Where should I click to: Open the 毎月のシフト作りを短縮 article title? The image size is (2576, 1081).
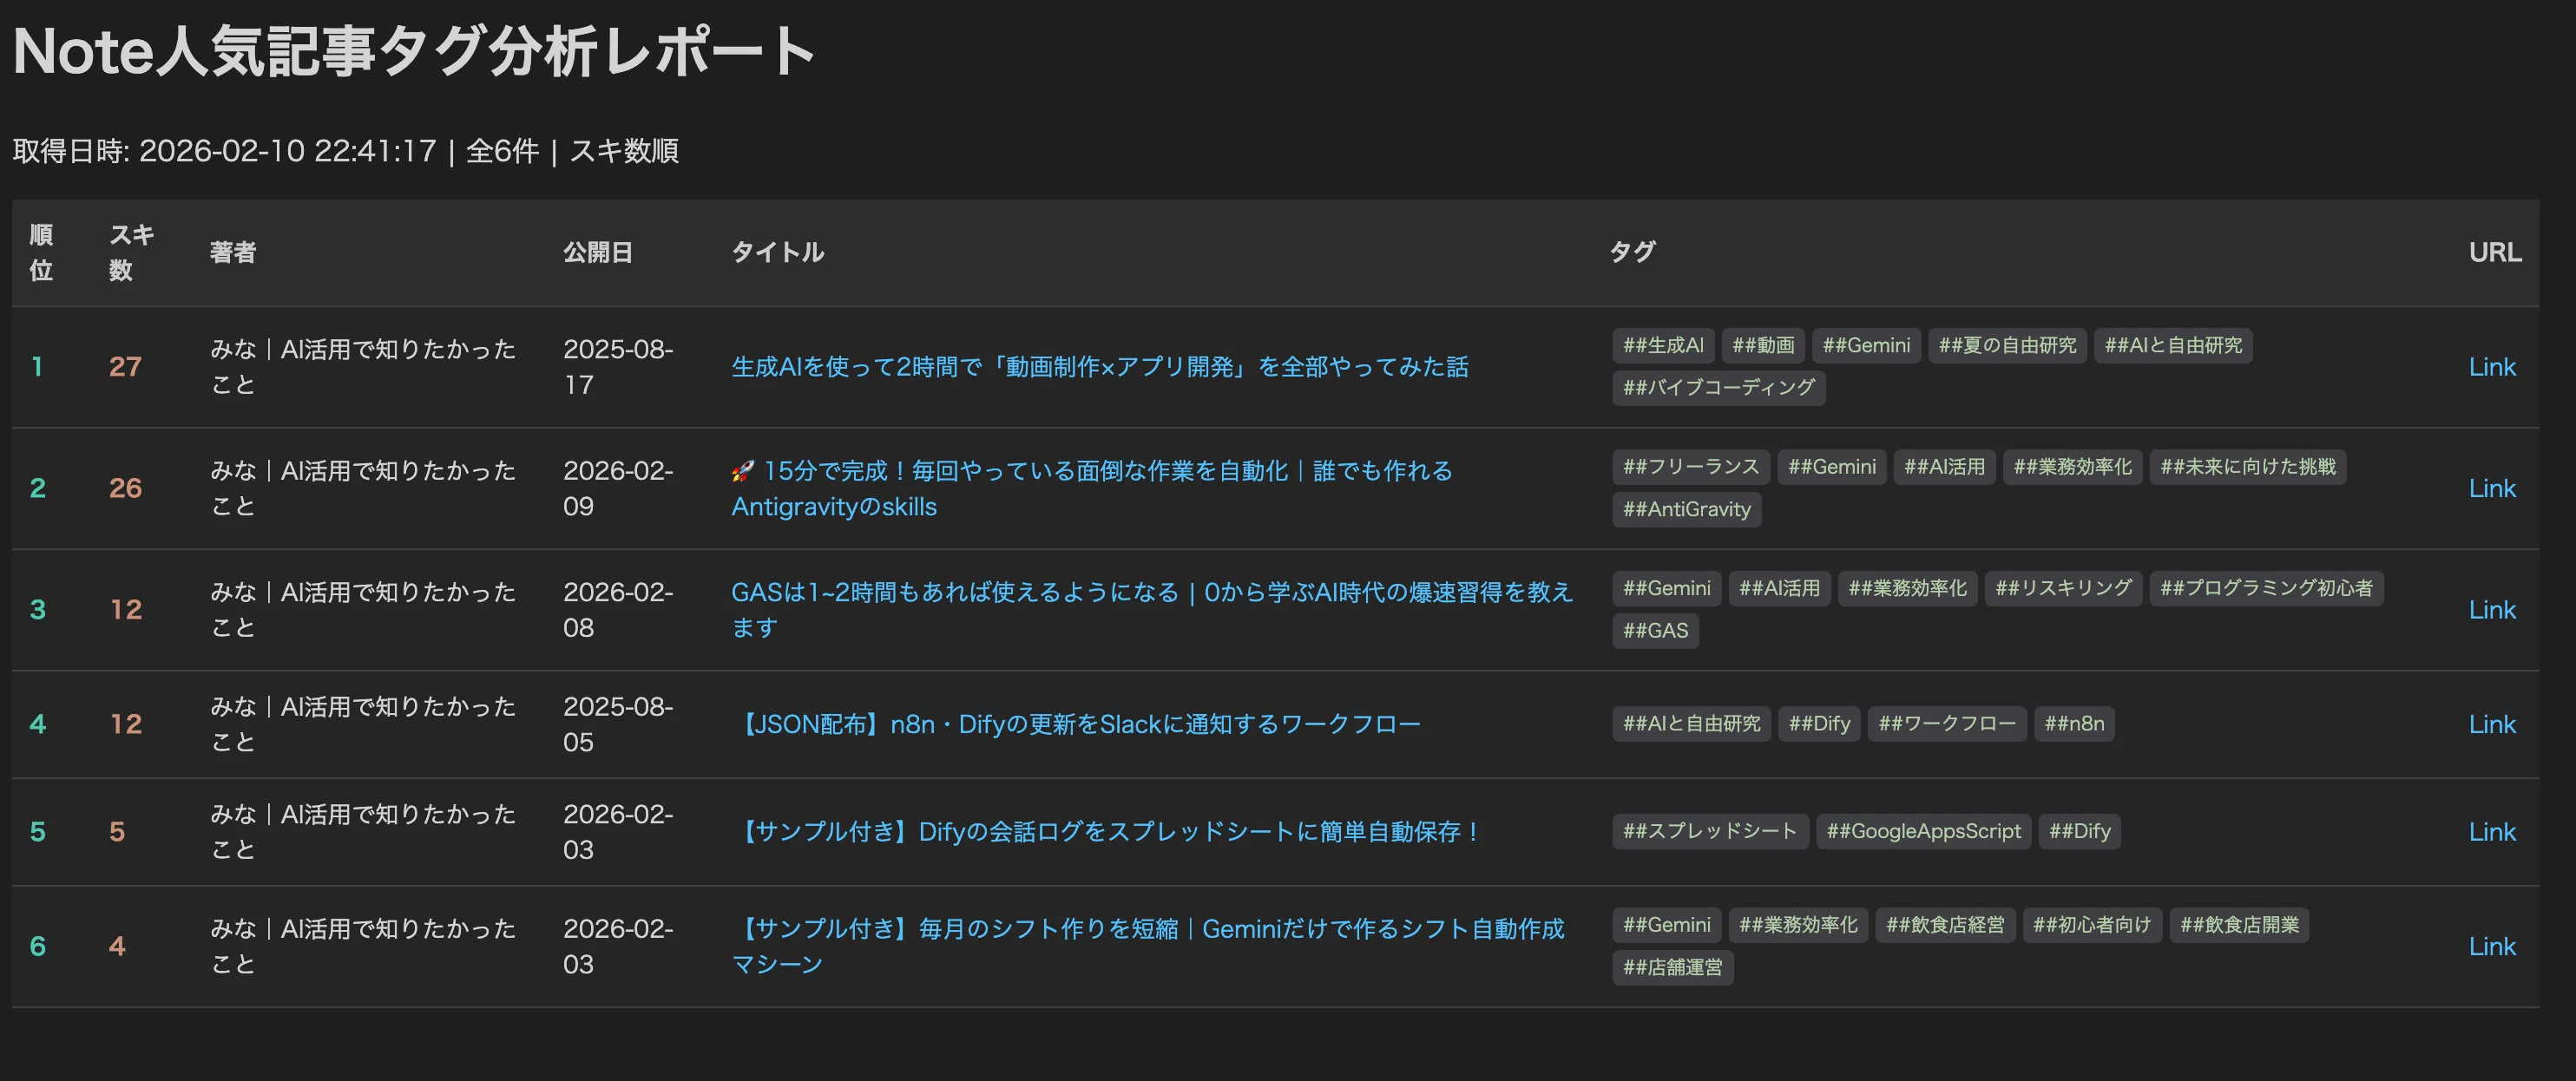1148,946
